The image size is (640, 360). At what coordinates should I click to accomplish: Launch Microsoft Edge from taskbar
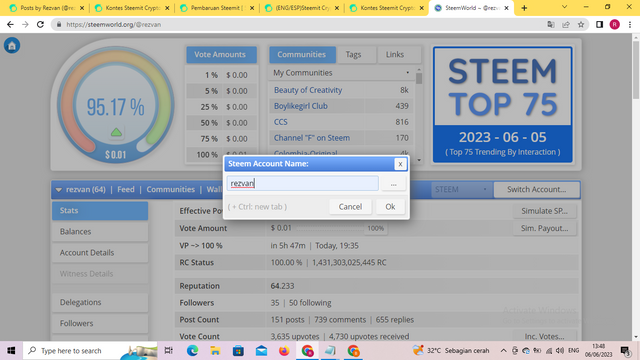pyautogui.click(x=192, y=351)
